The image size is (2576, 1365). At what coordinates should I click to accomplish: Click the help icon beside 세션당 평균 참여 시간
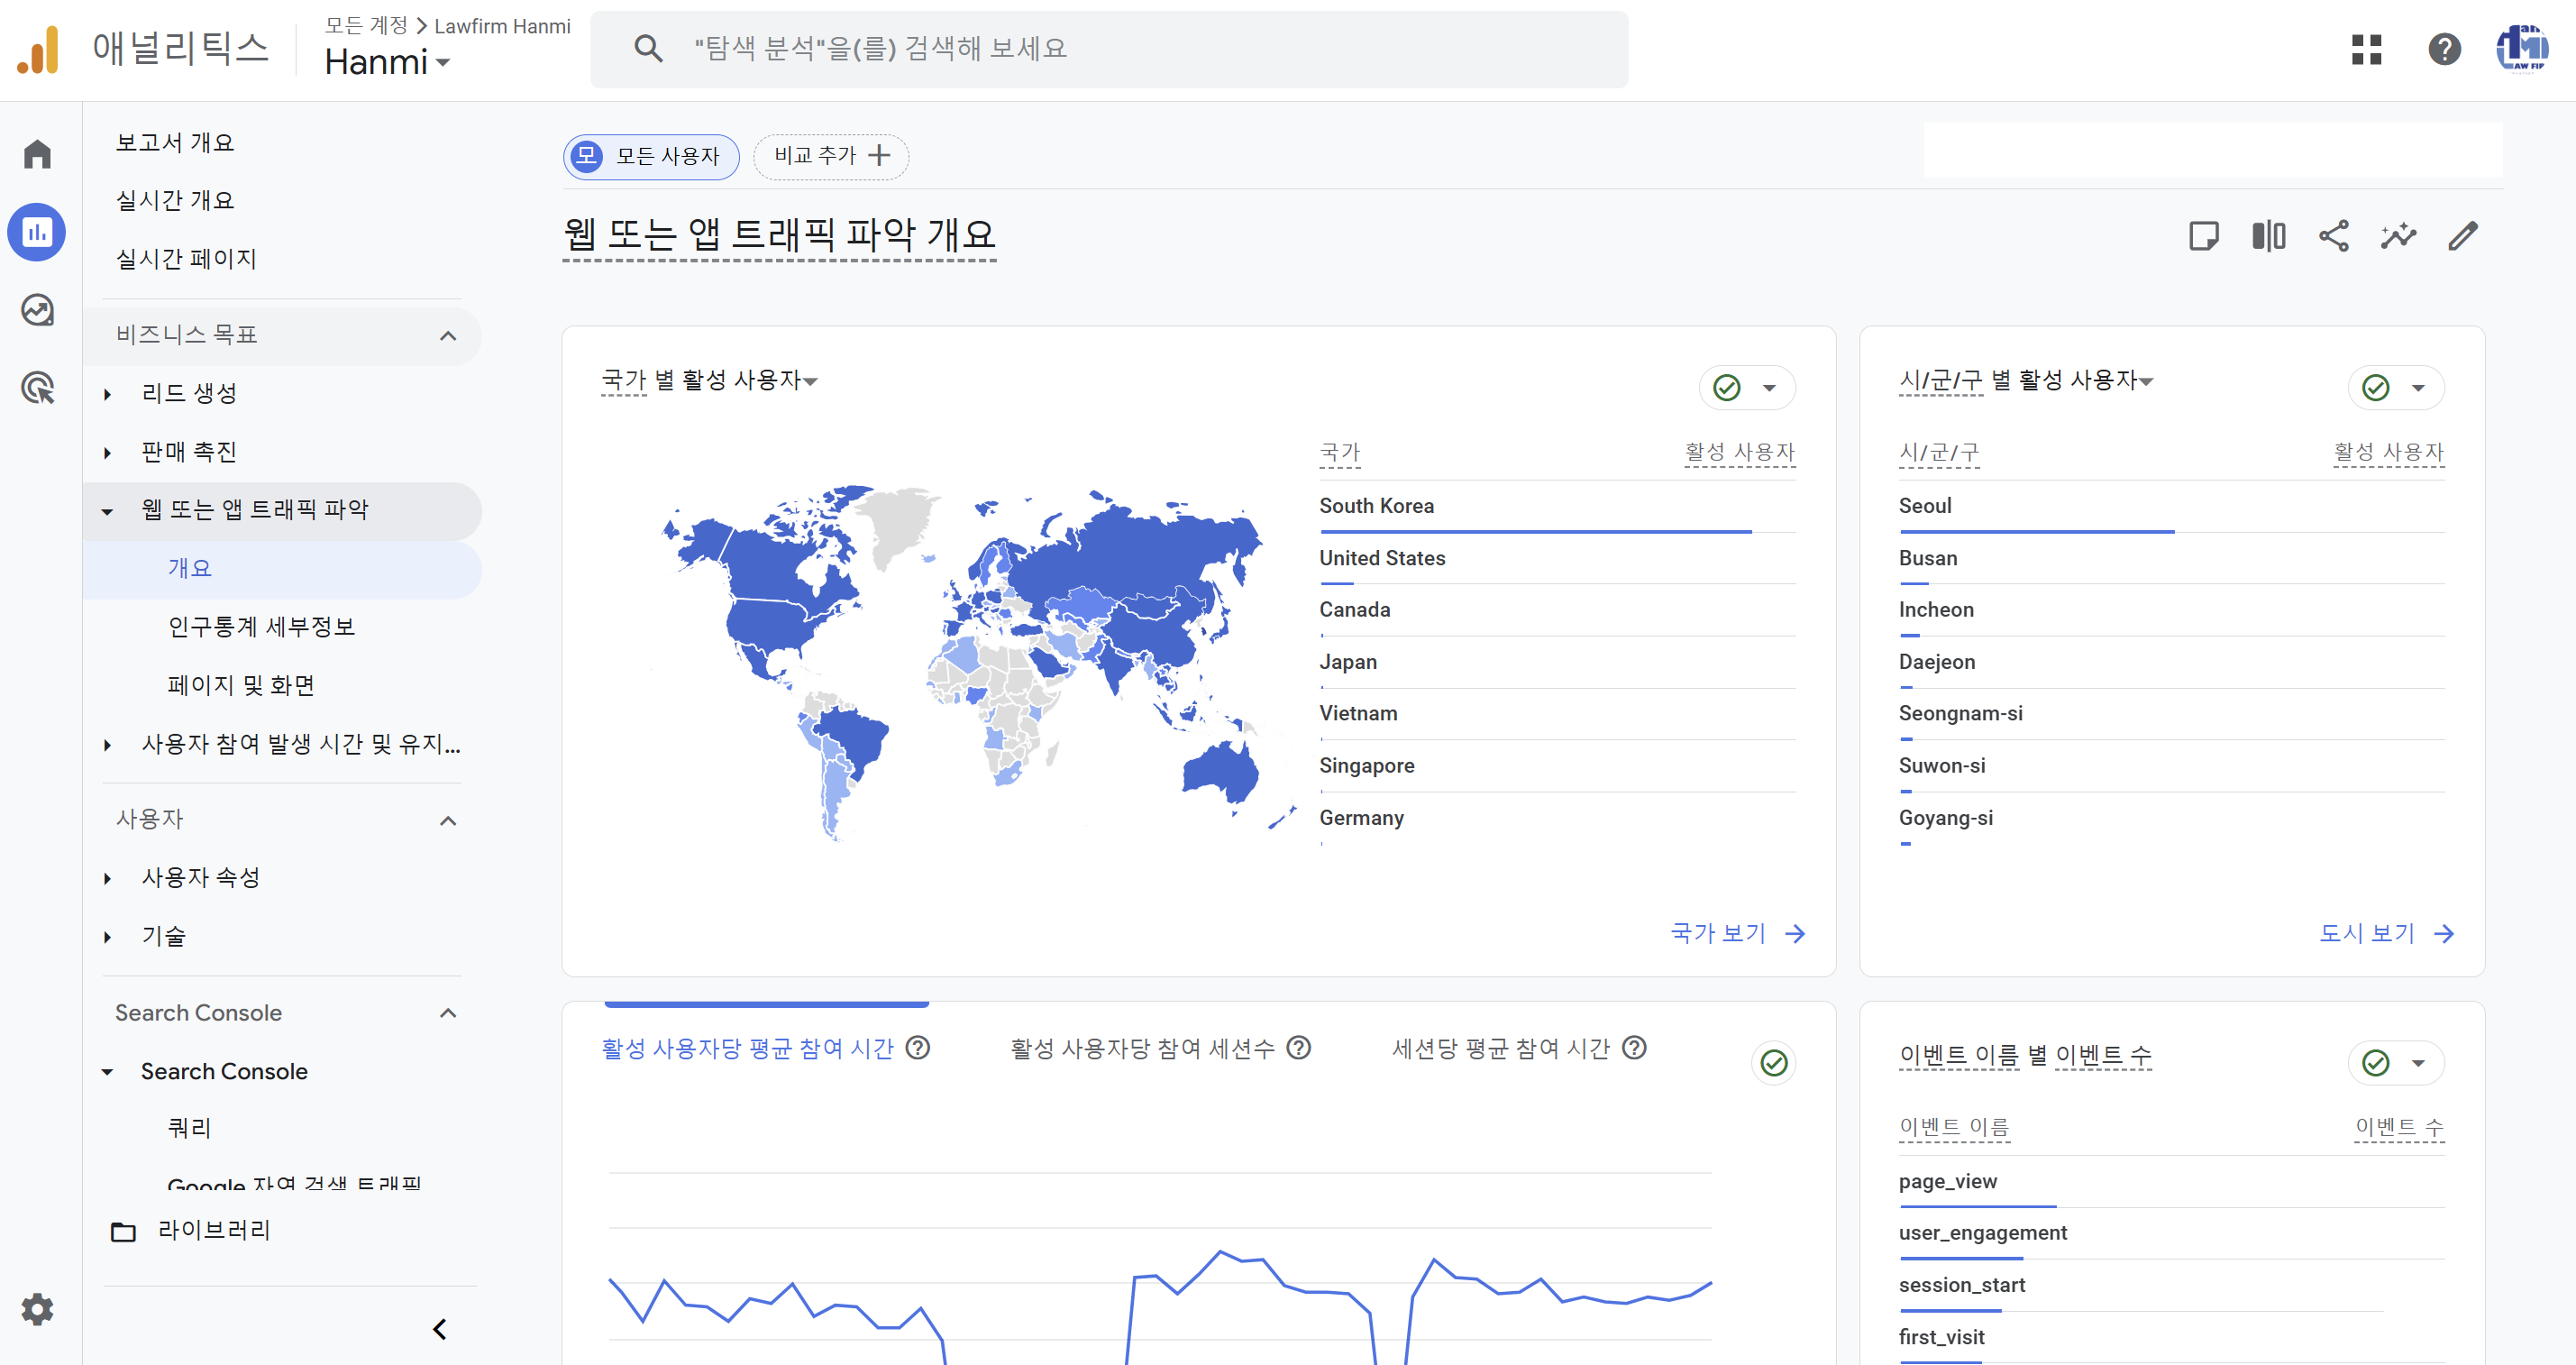[1634, 1047]
